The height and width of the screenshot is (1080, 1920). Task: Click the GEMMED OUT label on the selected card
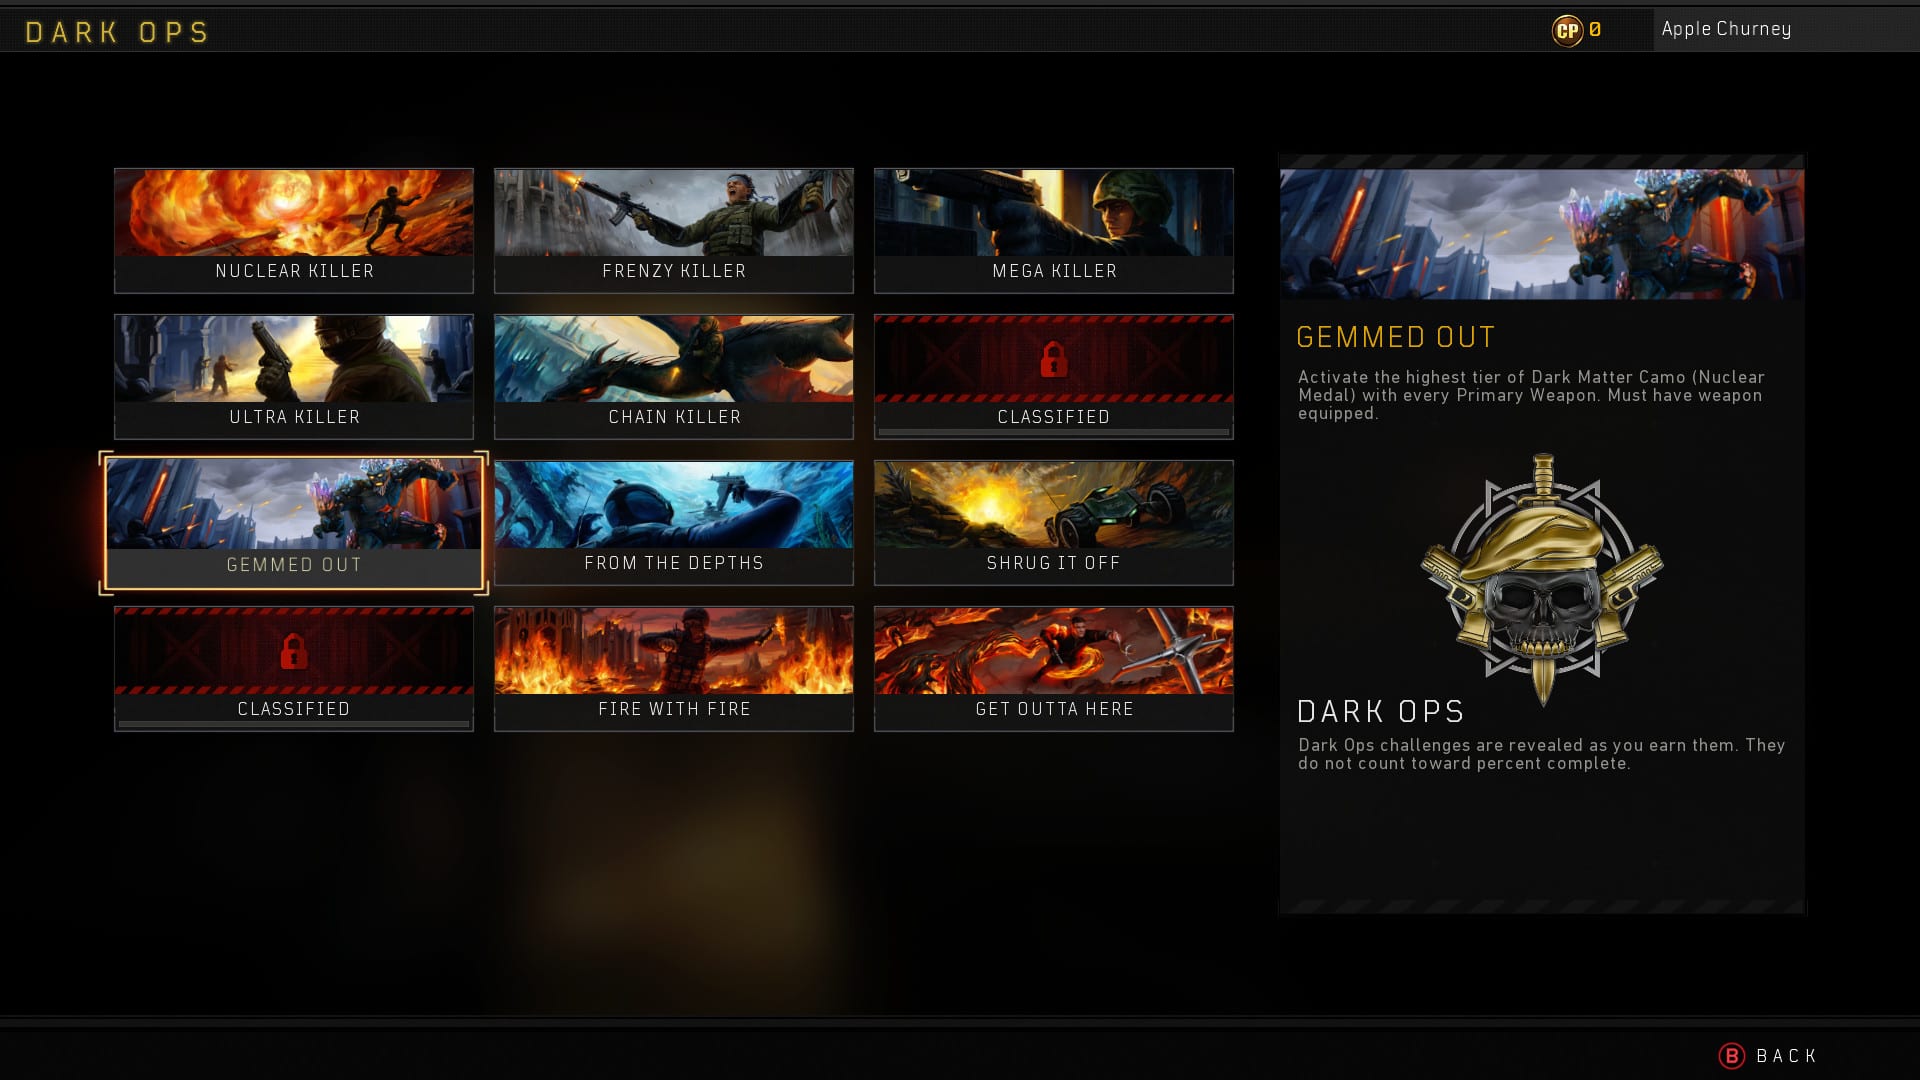[x=294, y=565]
